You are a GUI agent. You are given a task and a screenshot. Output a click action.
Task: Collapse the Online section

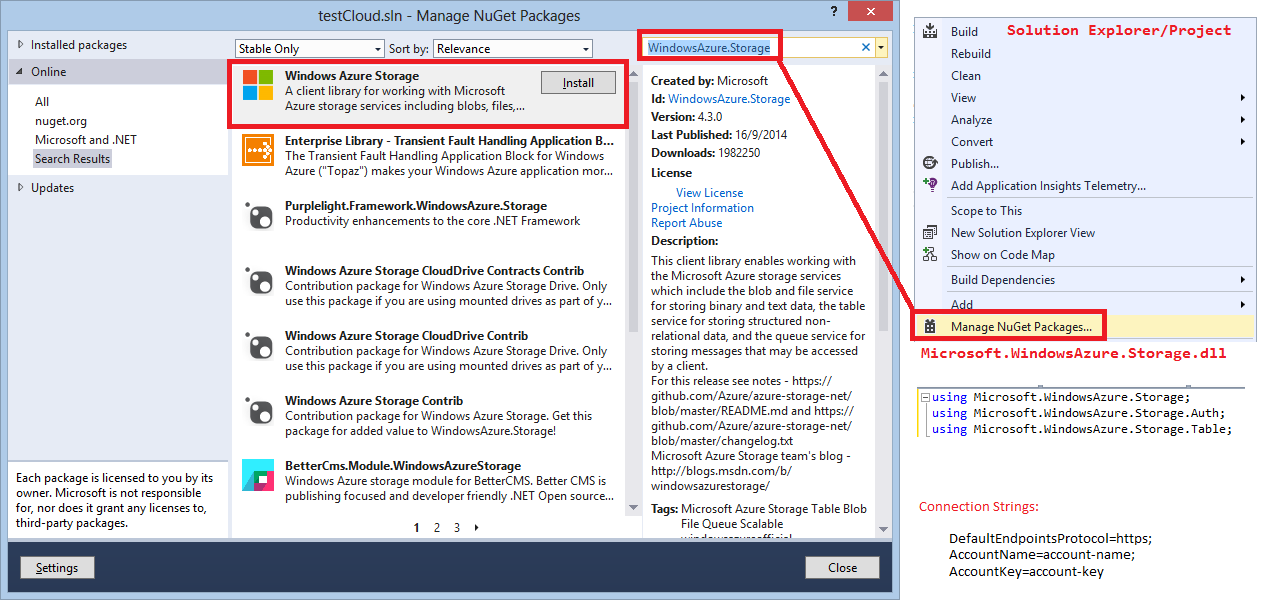point(19,72)
